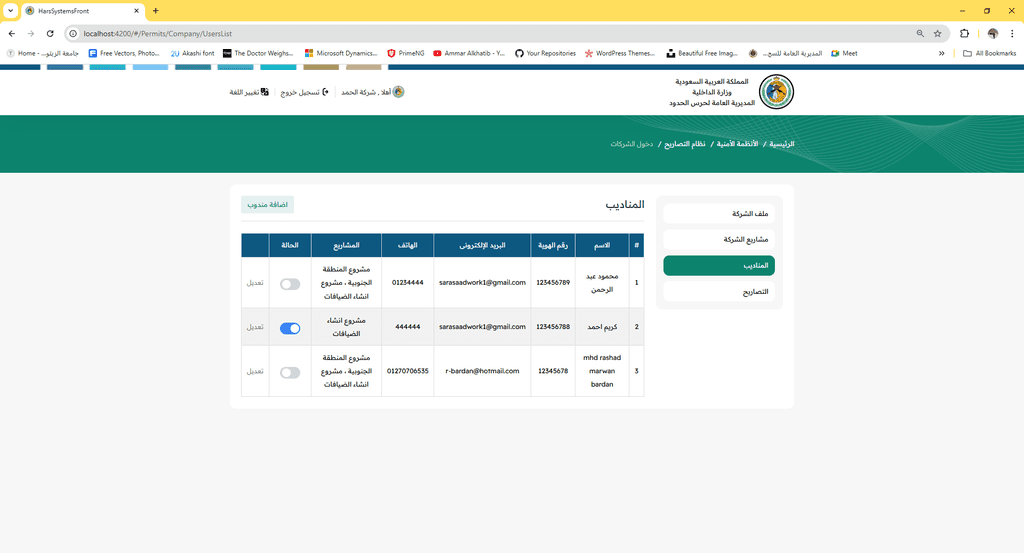1024x553 pixels.
Task: Click email r-bardan@hotmail.com cell
Action: pyautogui.click(x=483, y=371)
